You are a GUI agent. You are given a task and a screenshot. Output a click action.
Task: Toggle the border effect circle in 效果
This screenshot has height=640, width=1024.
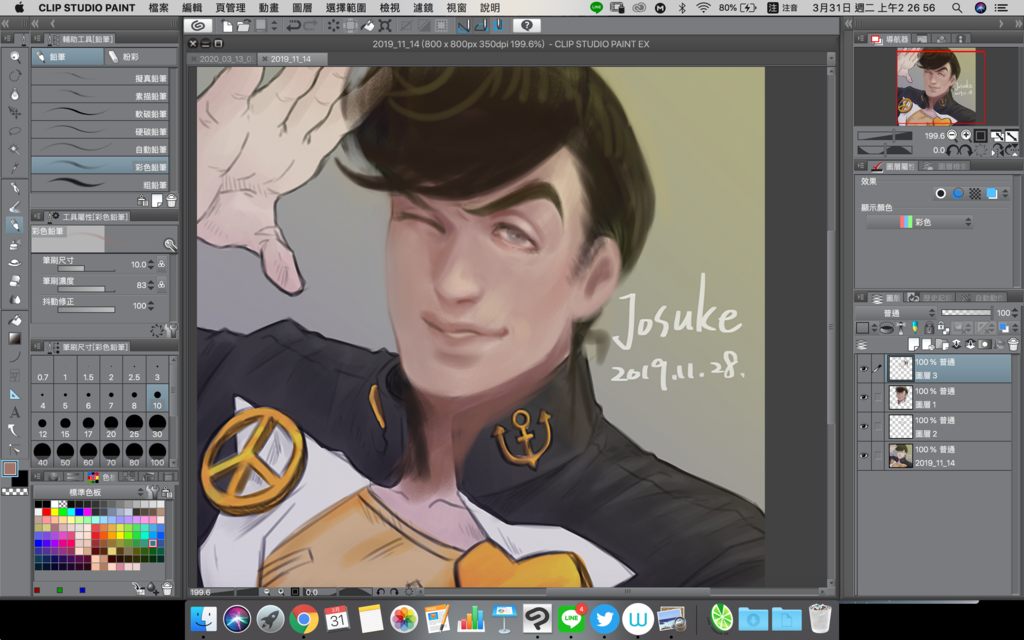pyautogui.click(x=940, y=193)
